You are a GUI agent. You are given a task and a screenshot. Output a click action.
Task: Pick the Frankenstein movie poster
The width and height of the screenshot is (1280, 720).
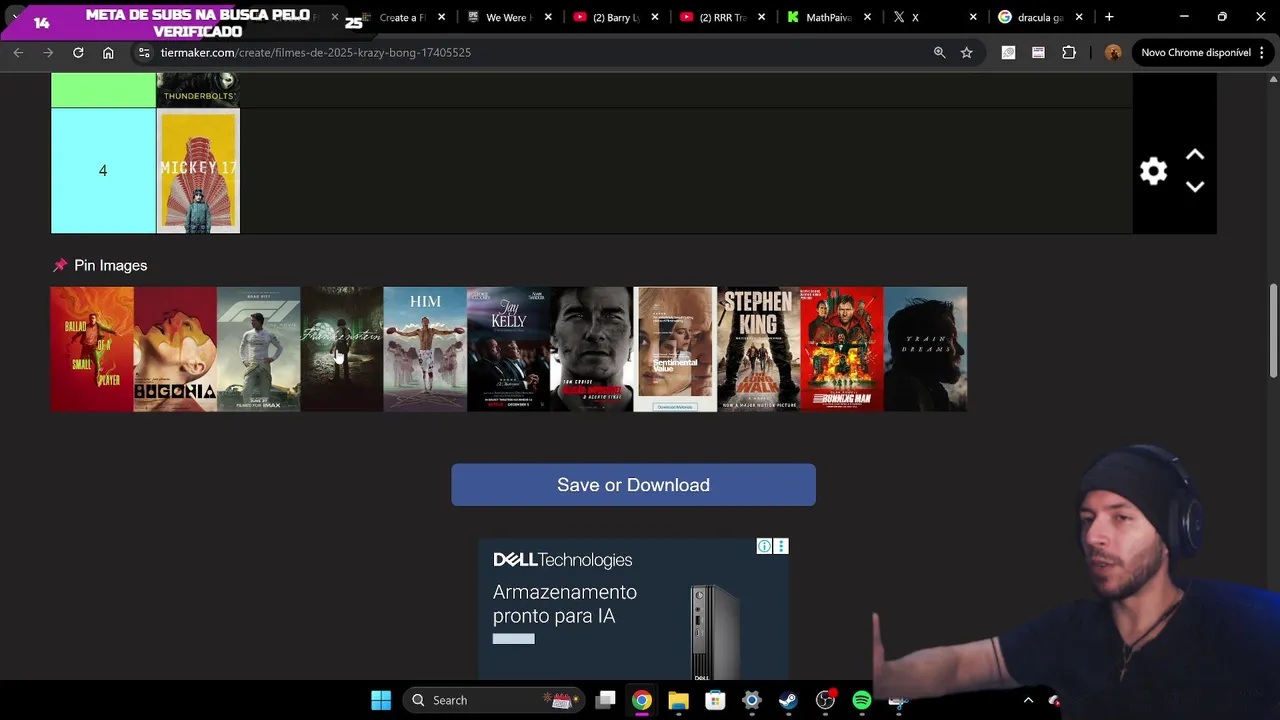point(342,349)
